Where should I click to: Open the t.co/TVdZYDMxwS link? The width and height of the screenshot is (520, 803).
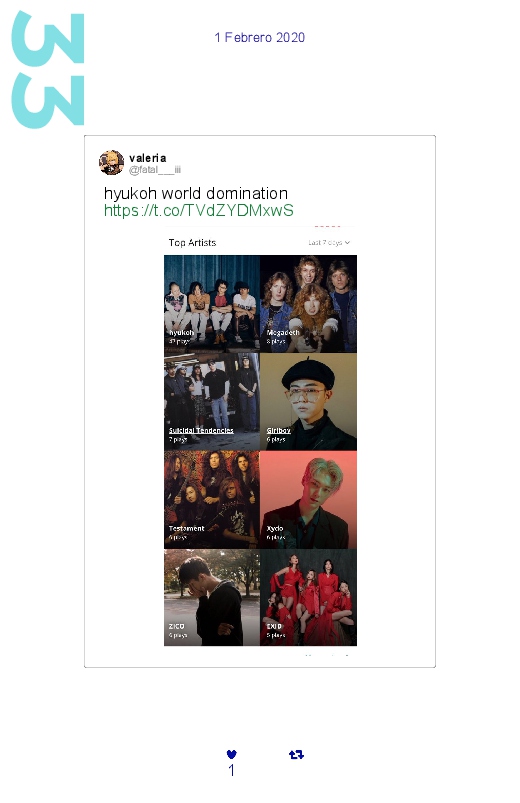tap(199, 210)
